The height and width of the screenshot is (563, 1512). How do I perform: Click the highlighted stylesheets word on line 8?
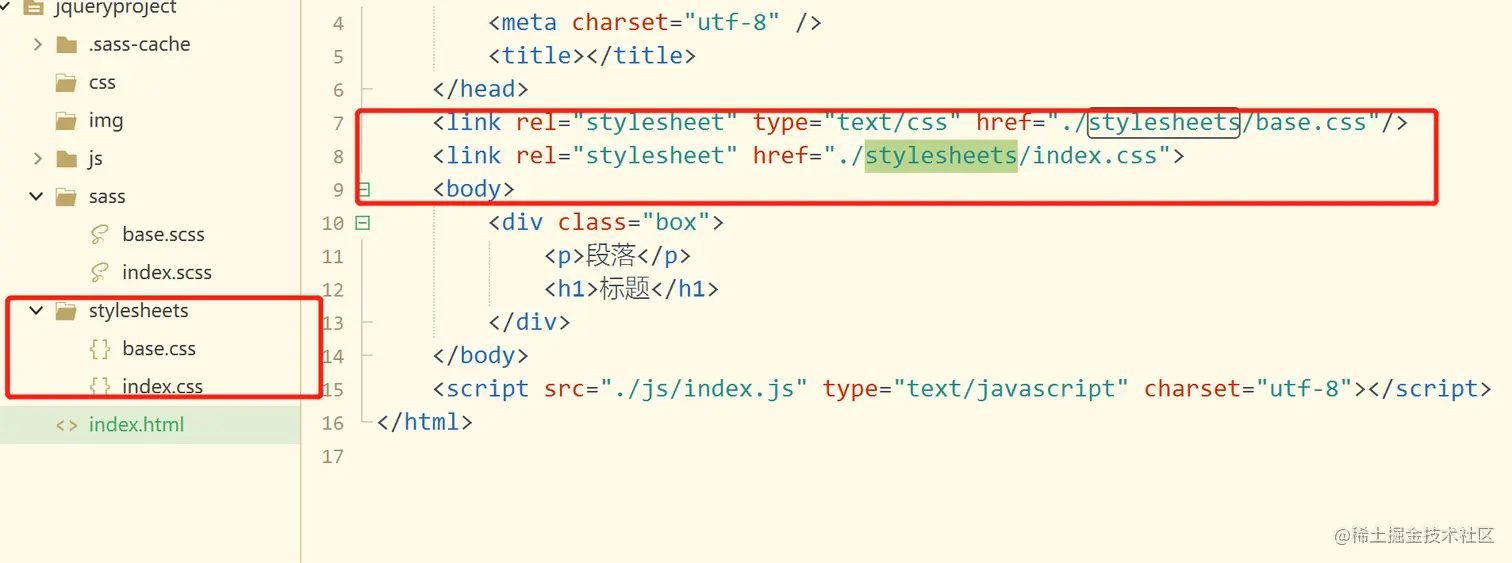point(941,155)
